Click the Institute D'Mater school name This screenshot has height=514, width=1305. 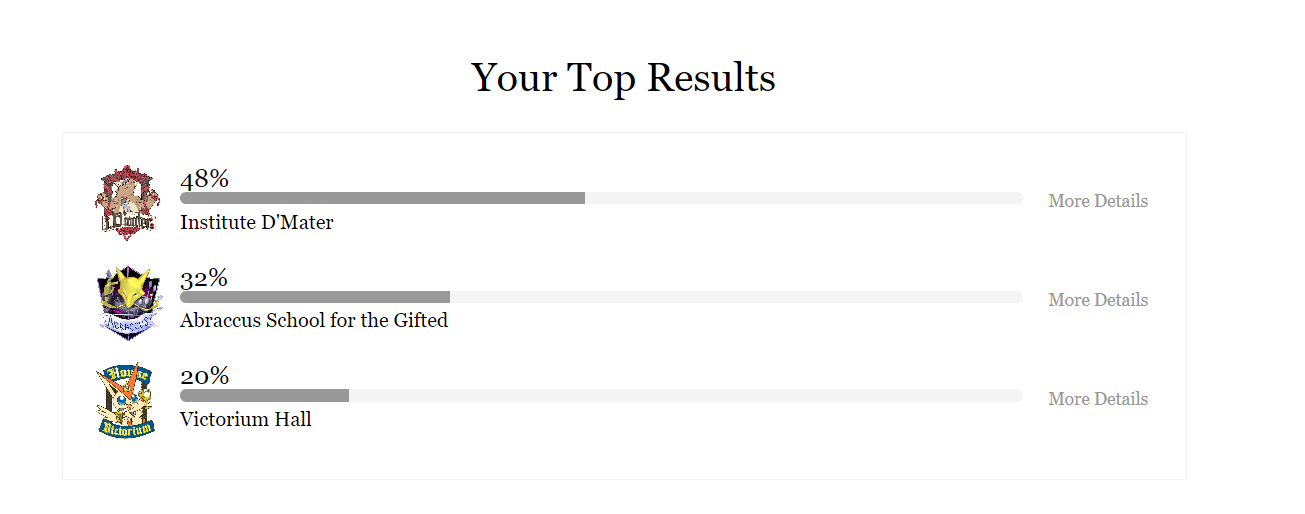coord(256,222)
